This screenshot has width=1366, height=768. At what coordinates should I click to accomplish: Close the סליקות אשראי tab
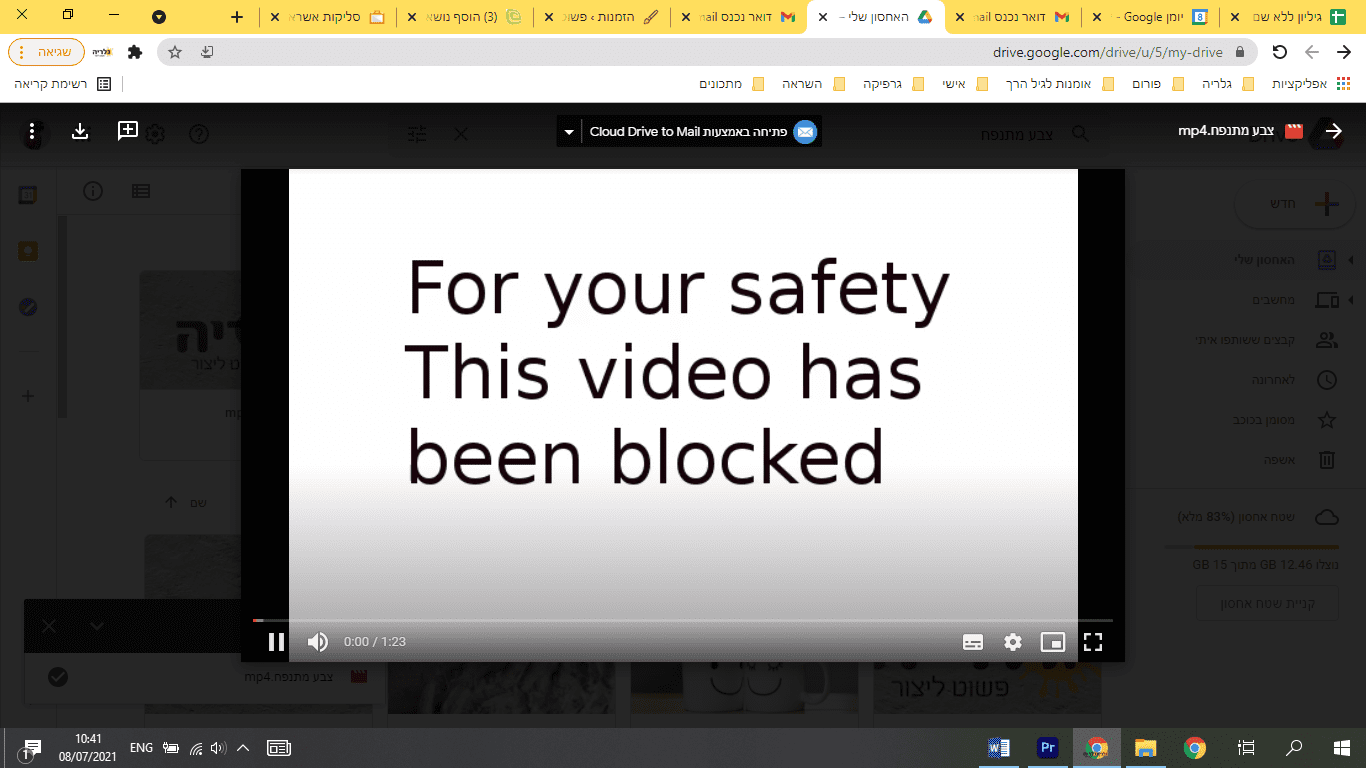click(275, 17)
